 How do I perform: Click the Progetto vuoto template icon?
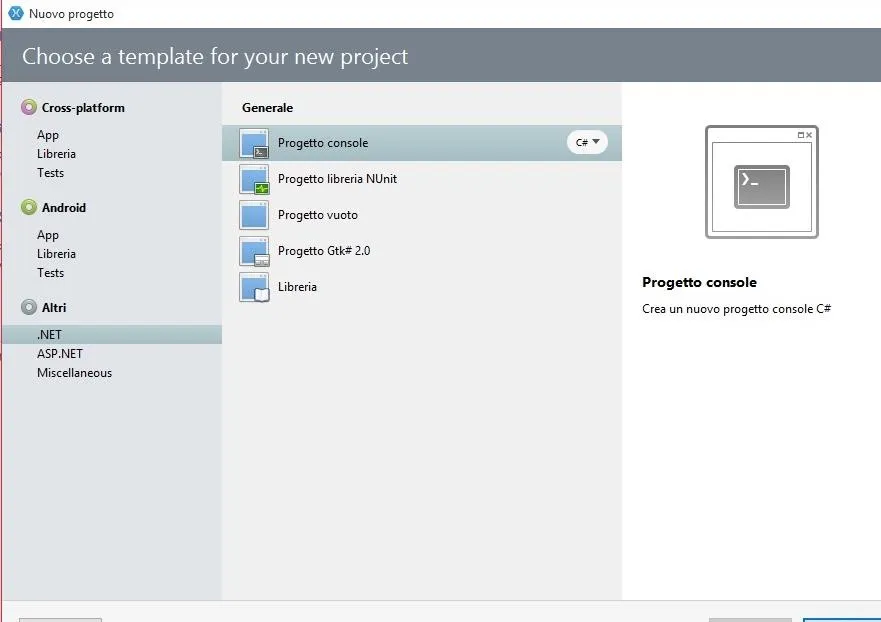[x=254, y=215]
